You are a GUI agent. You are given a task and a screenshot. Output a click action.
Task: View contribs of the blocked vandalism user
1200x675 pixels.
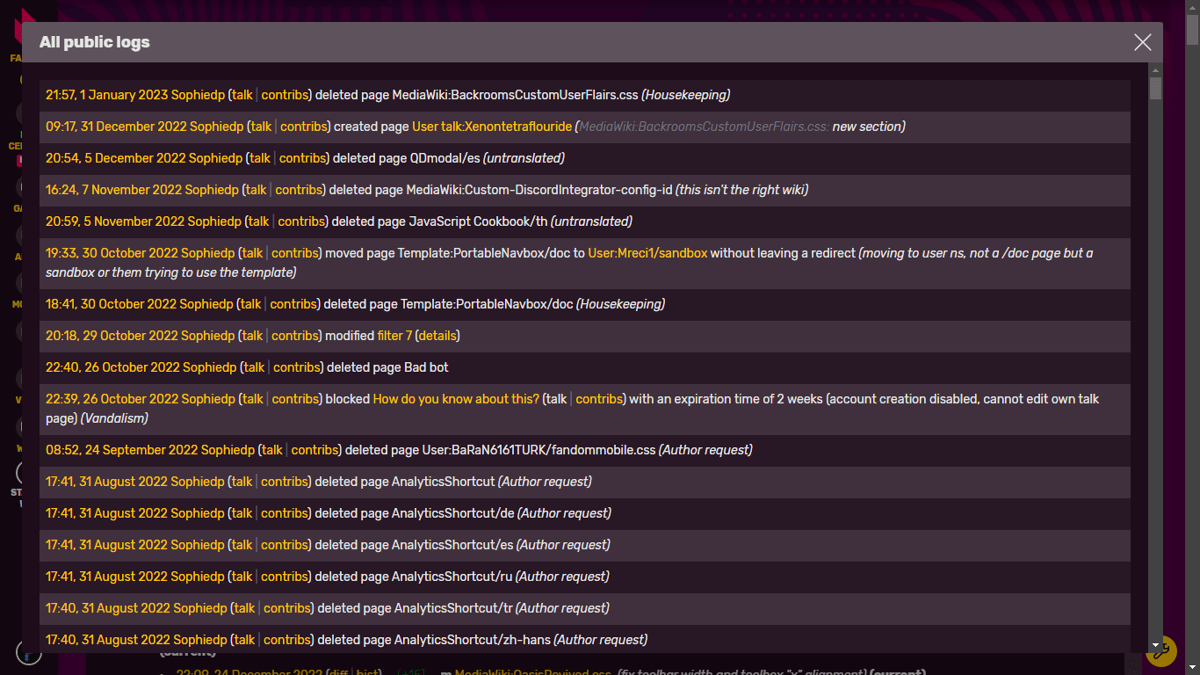[x=599, y=398]
